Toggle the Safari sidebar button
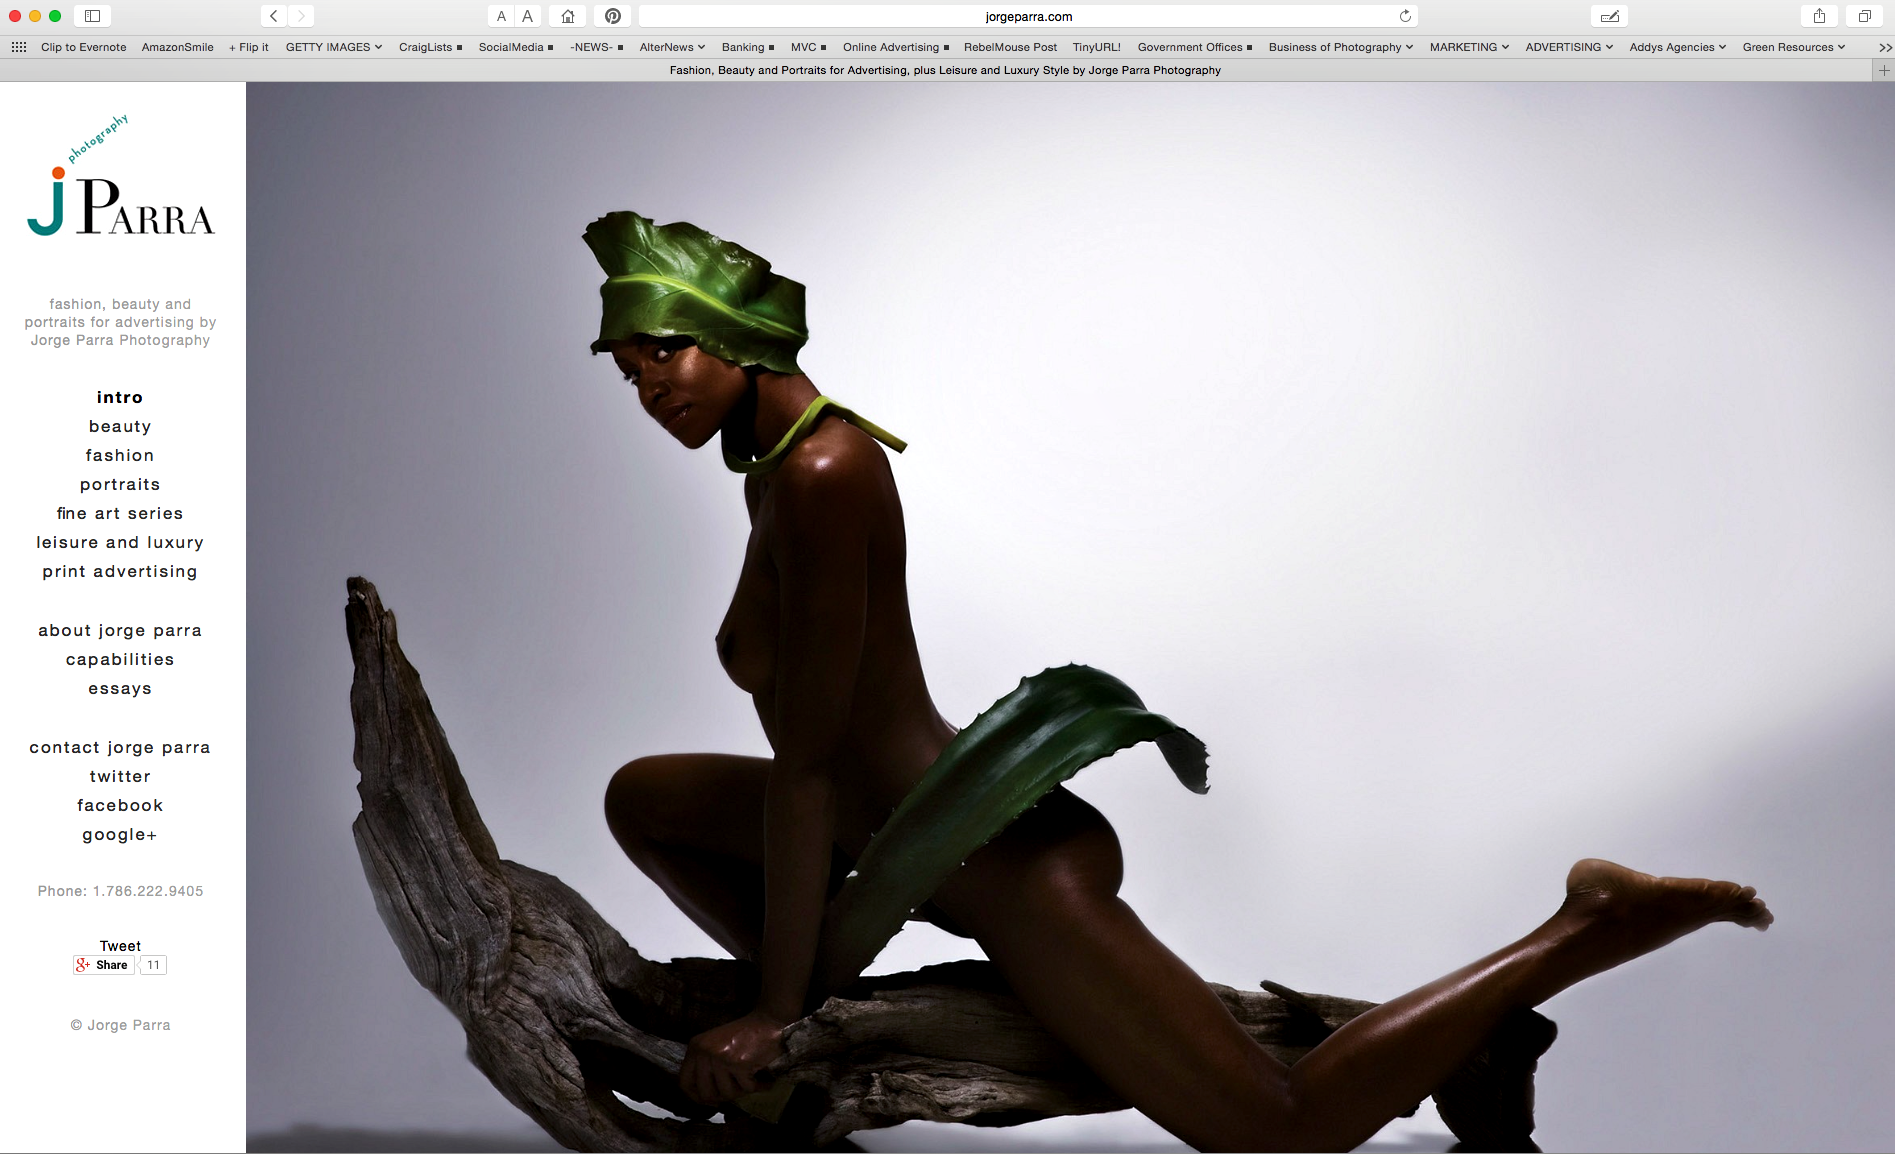The width and height of the screenshot is (1895, 1154). pos(92,16)
